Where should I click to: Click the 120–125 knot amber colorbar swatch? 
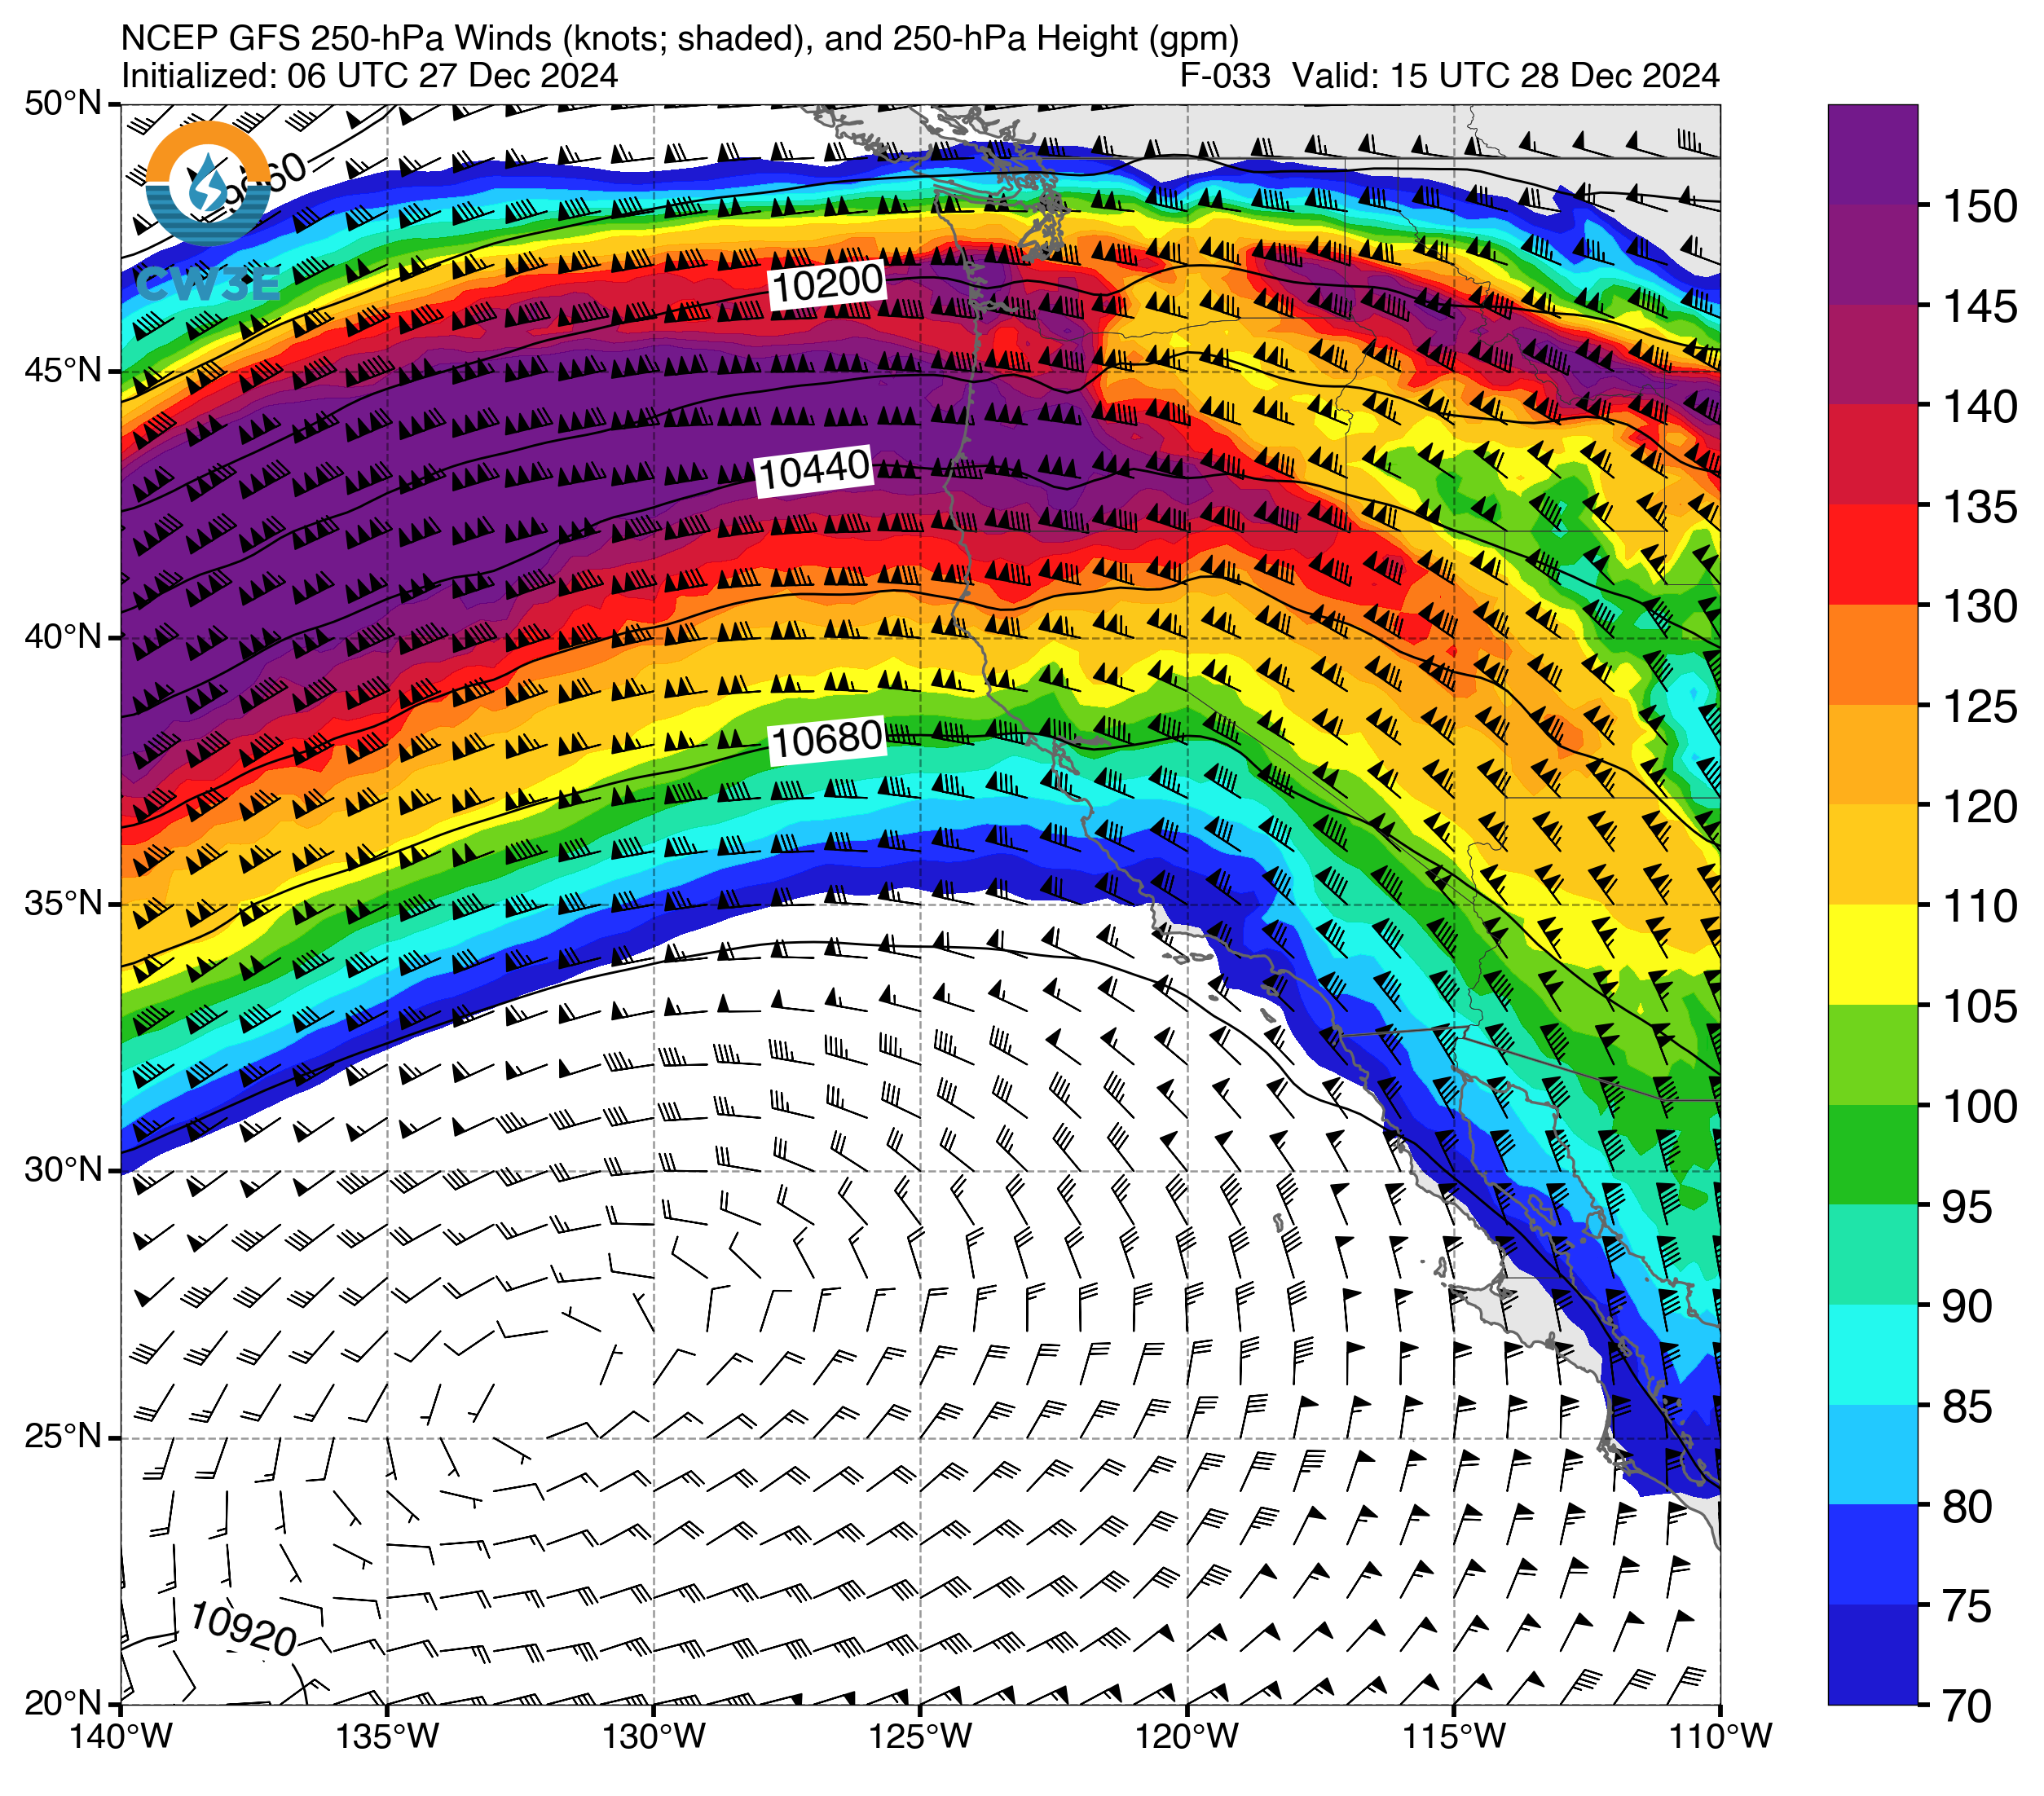[1873, 755]
